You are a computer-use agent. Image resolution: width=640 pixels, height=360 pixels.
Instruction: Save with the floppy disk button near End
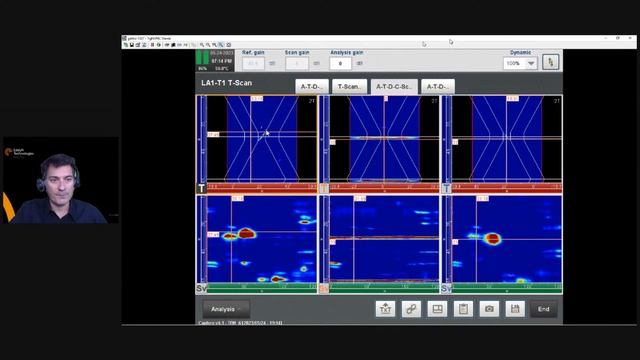click(x=515, y=309)
